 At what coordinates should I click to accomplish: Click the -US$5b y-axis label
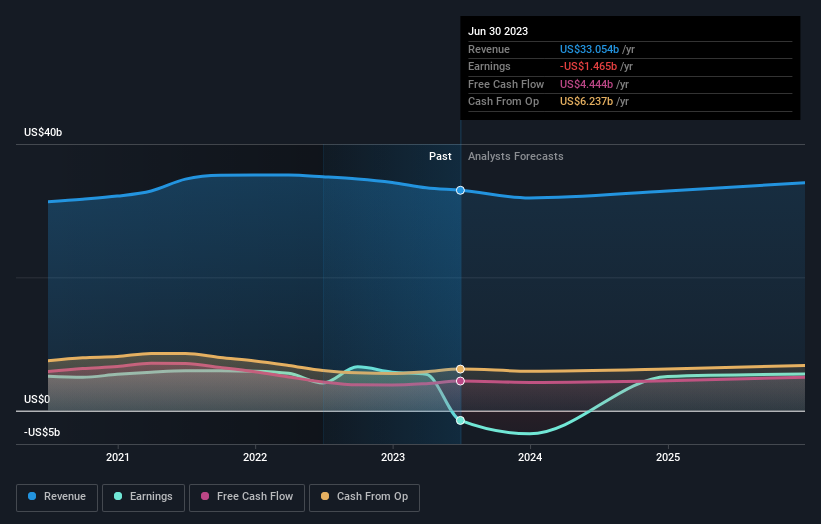point(42,432)
